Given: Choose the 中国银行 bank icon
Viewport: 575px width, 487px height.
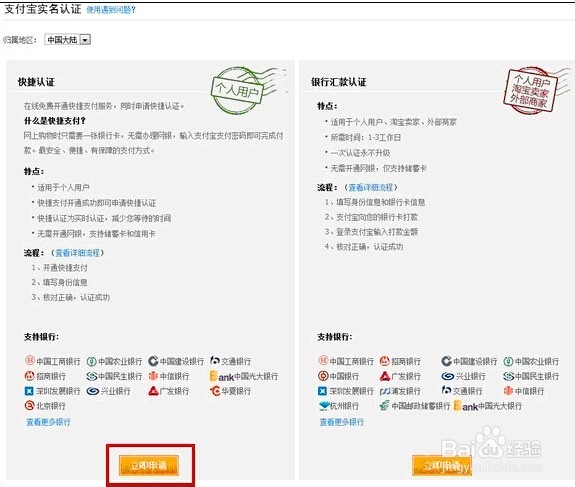Looking at the screenshot, I should (323, 376).
